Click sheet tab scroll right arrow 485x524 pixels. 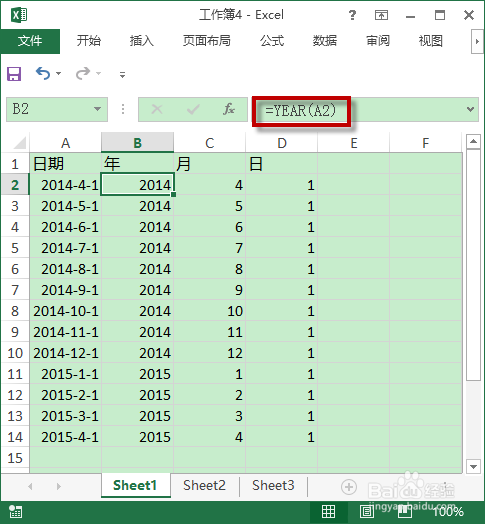point(59,486)
